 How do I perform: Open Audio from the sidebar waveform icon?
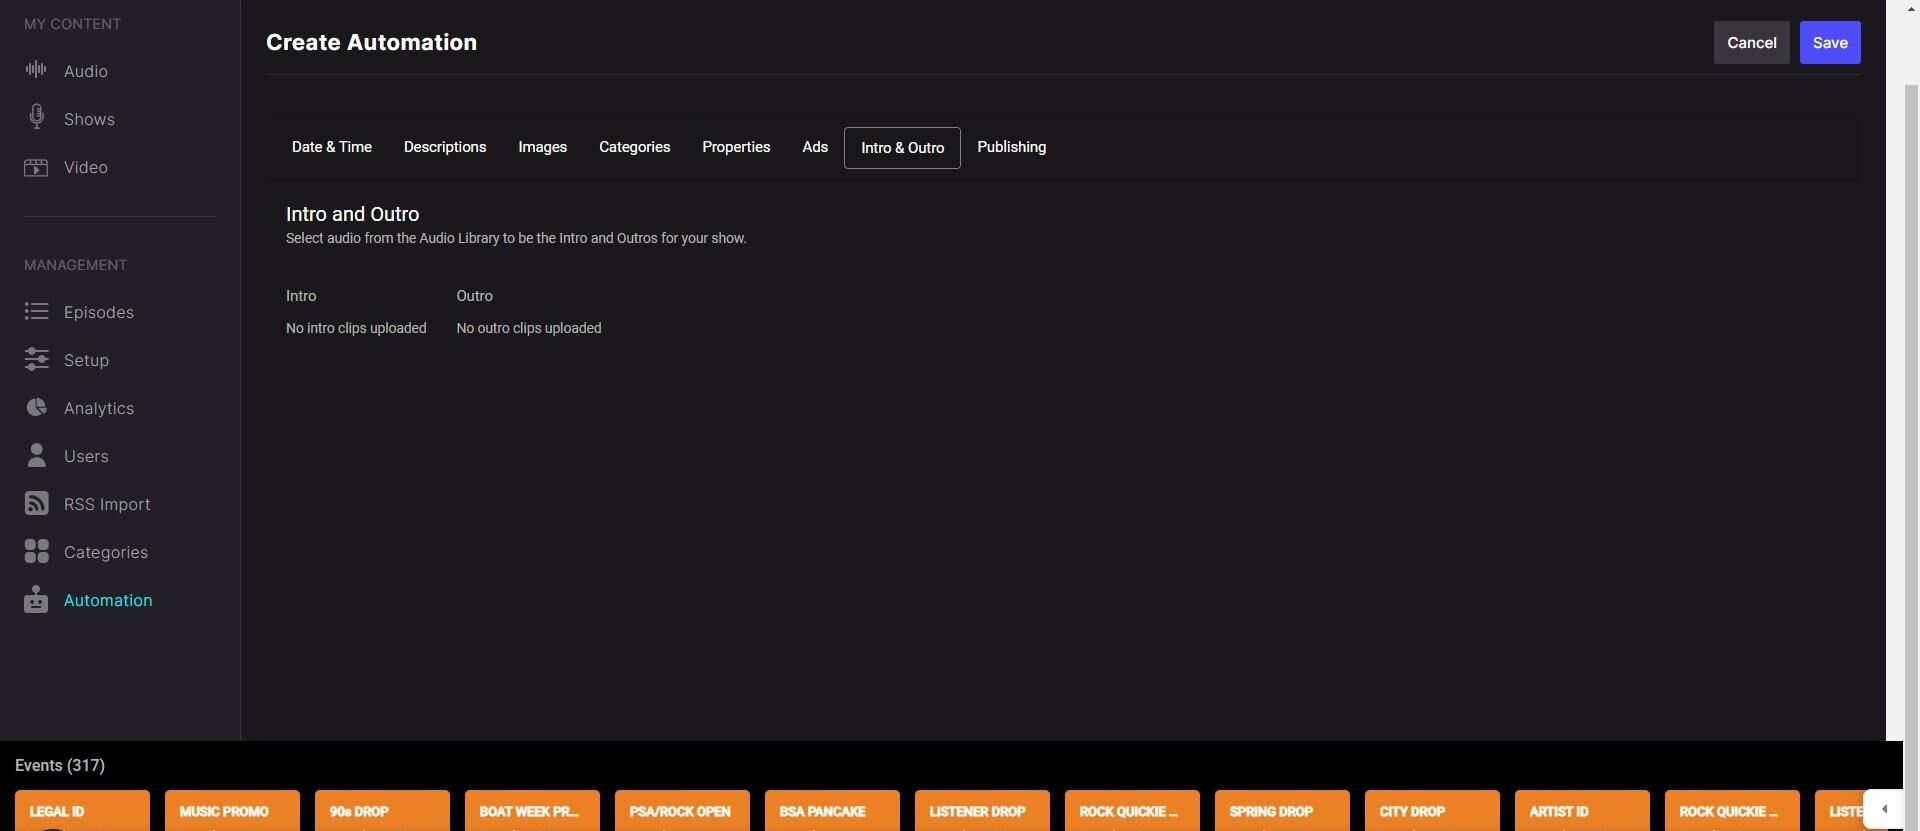[x=36, y=70]
